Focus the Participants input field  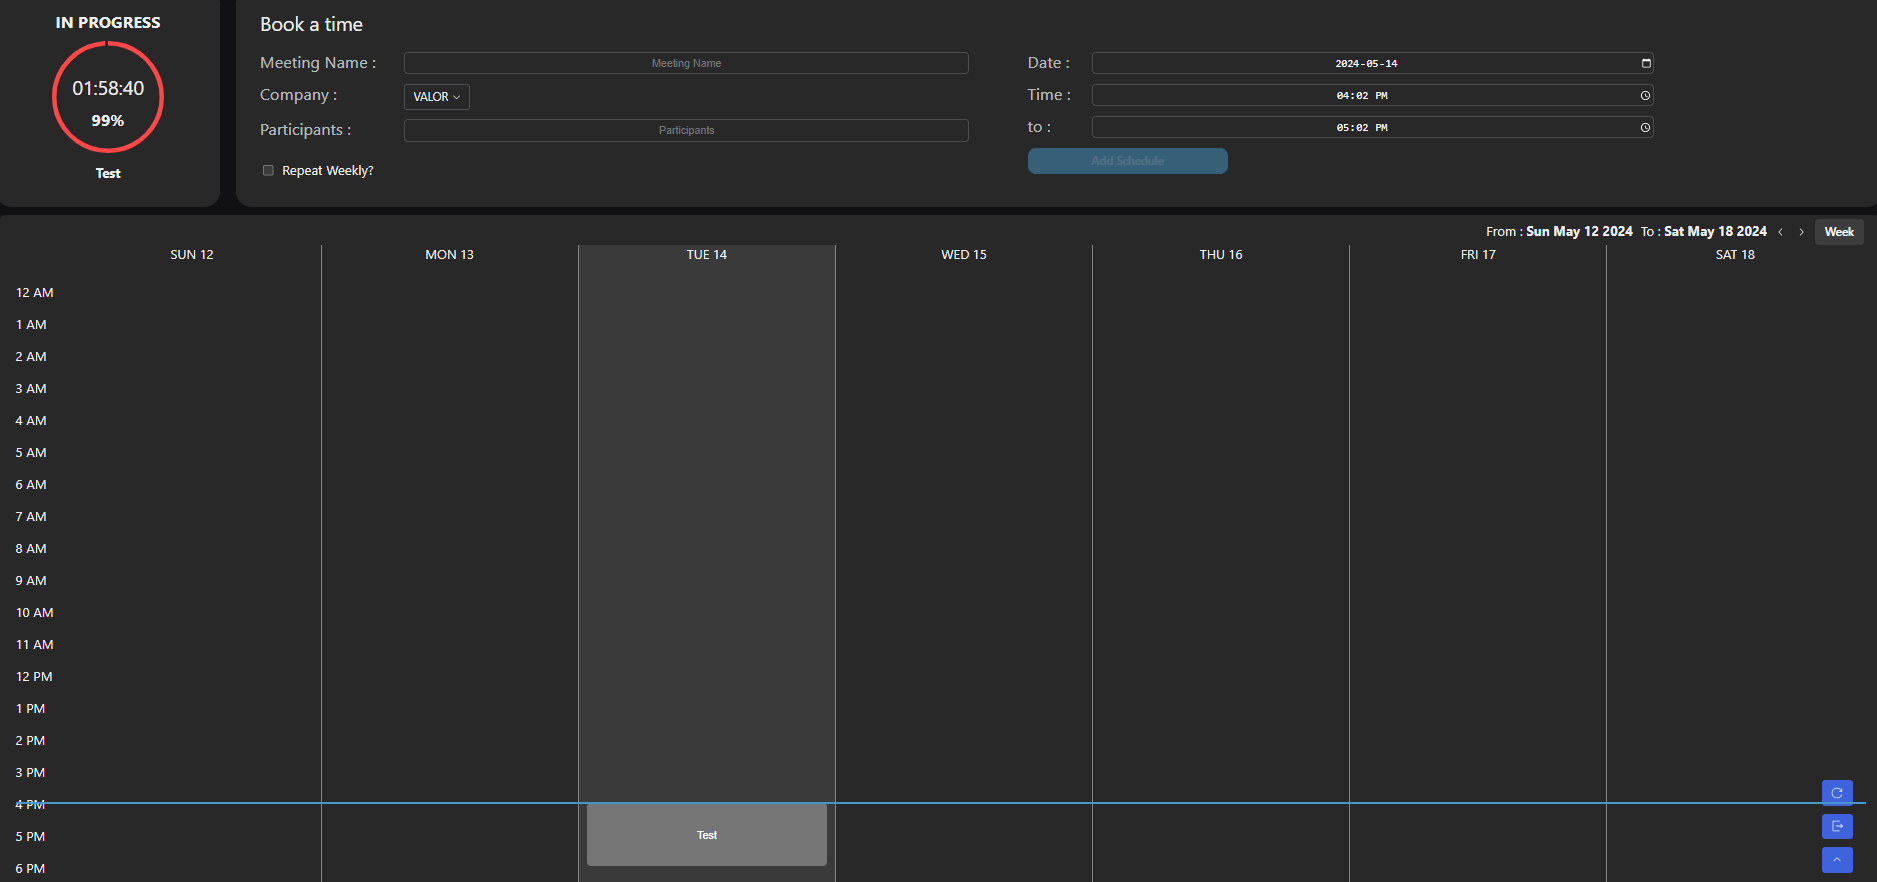[686, 130]
